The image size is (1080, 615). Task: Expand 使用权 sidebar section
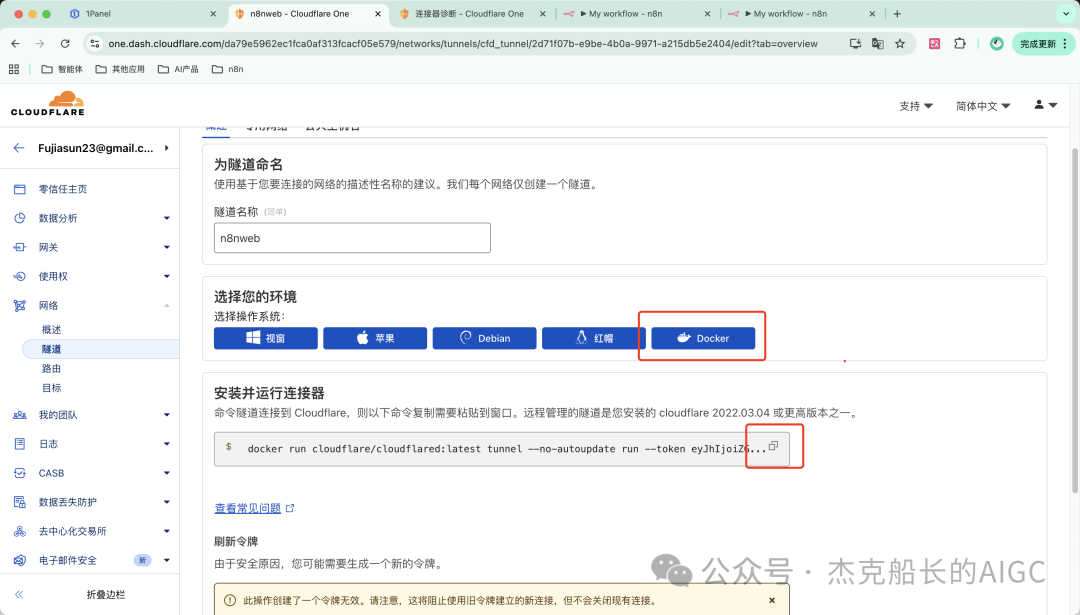click(x=90, y=276)
